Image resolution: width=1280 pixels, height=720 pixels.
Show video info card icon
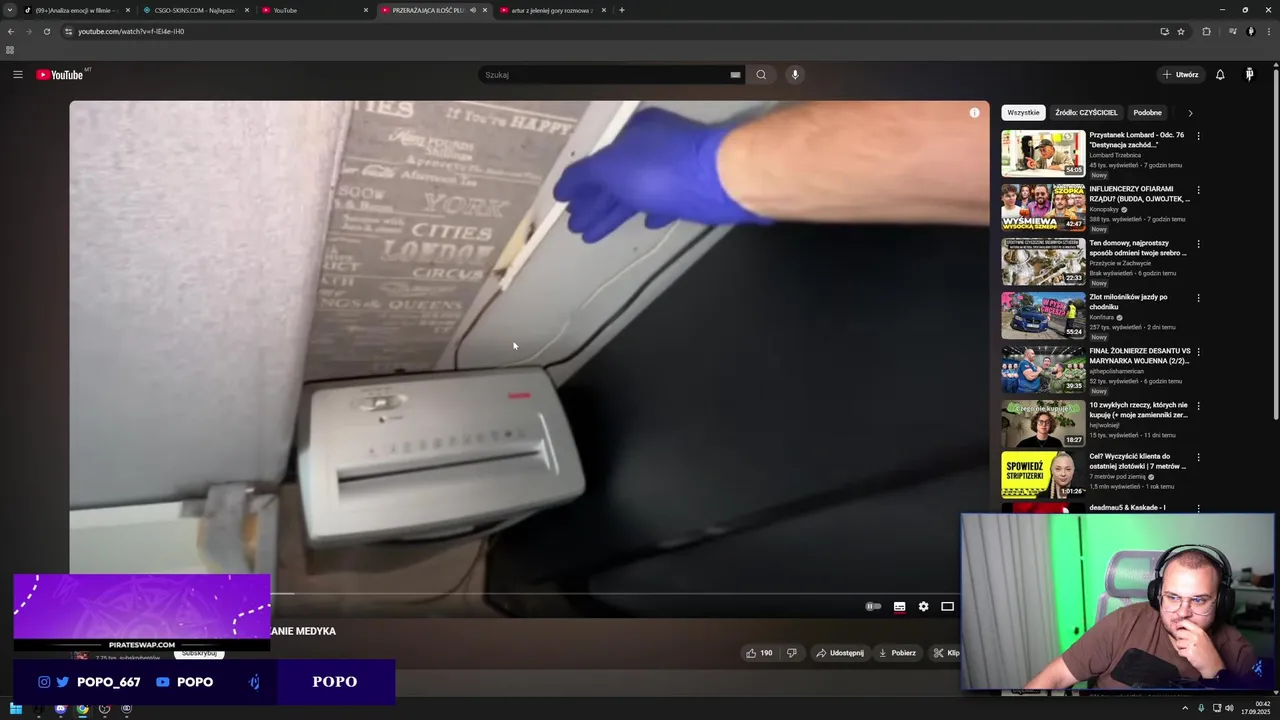[x=974, y=113]
